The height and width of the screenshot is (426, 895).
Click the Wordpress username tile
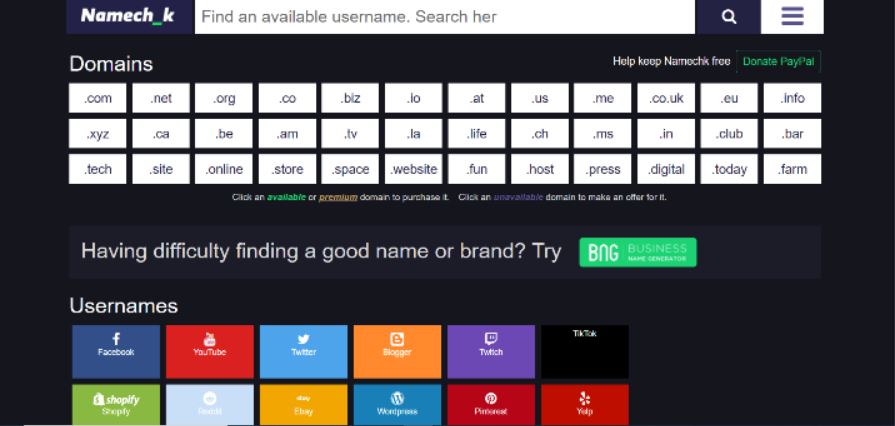(x=397, y=404)
